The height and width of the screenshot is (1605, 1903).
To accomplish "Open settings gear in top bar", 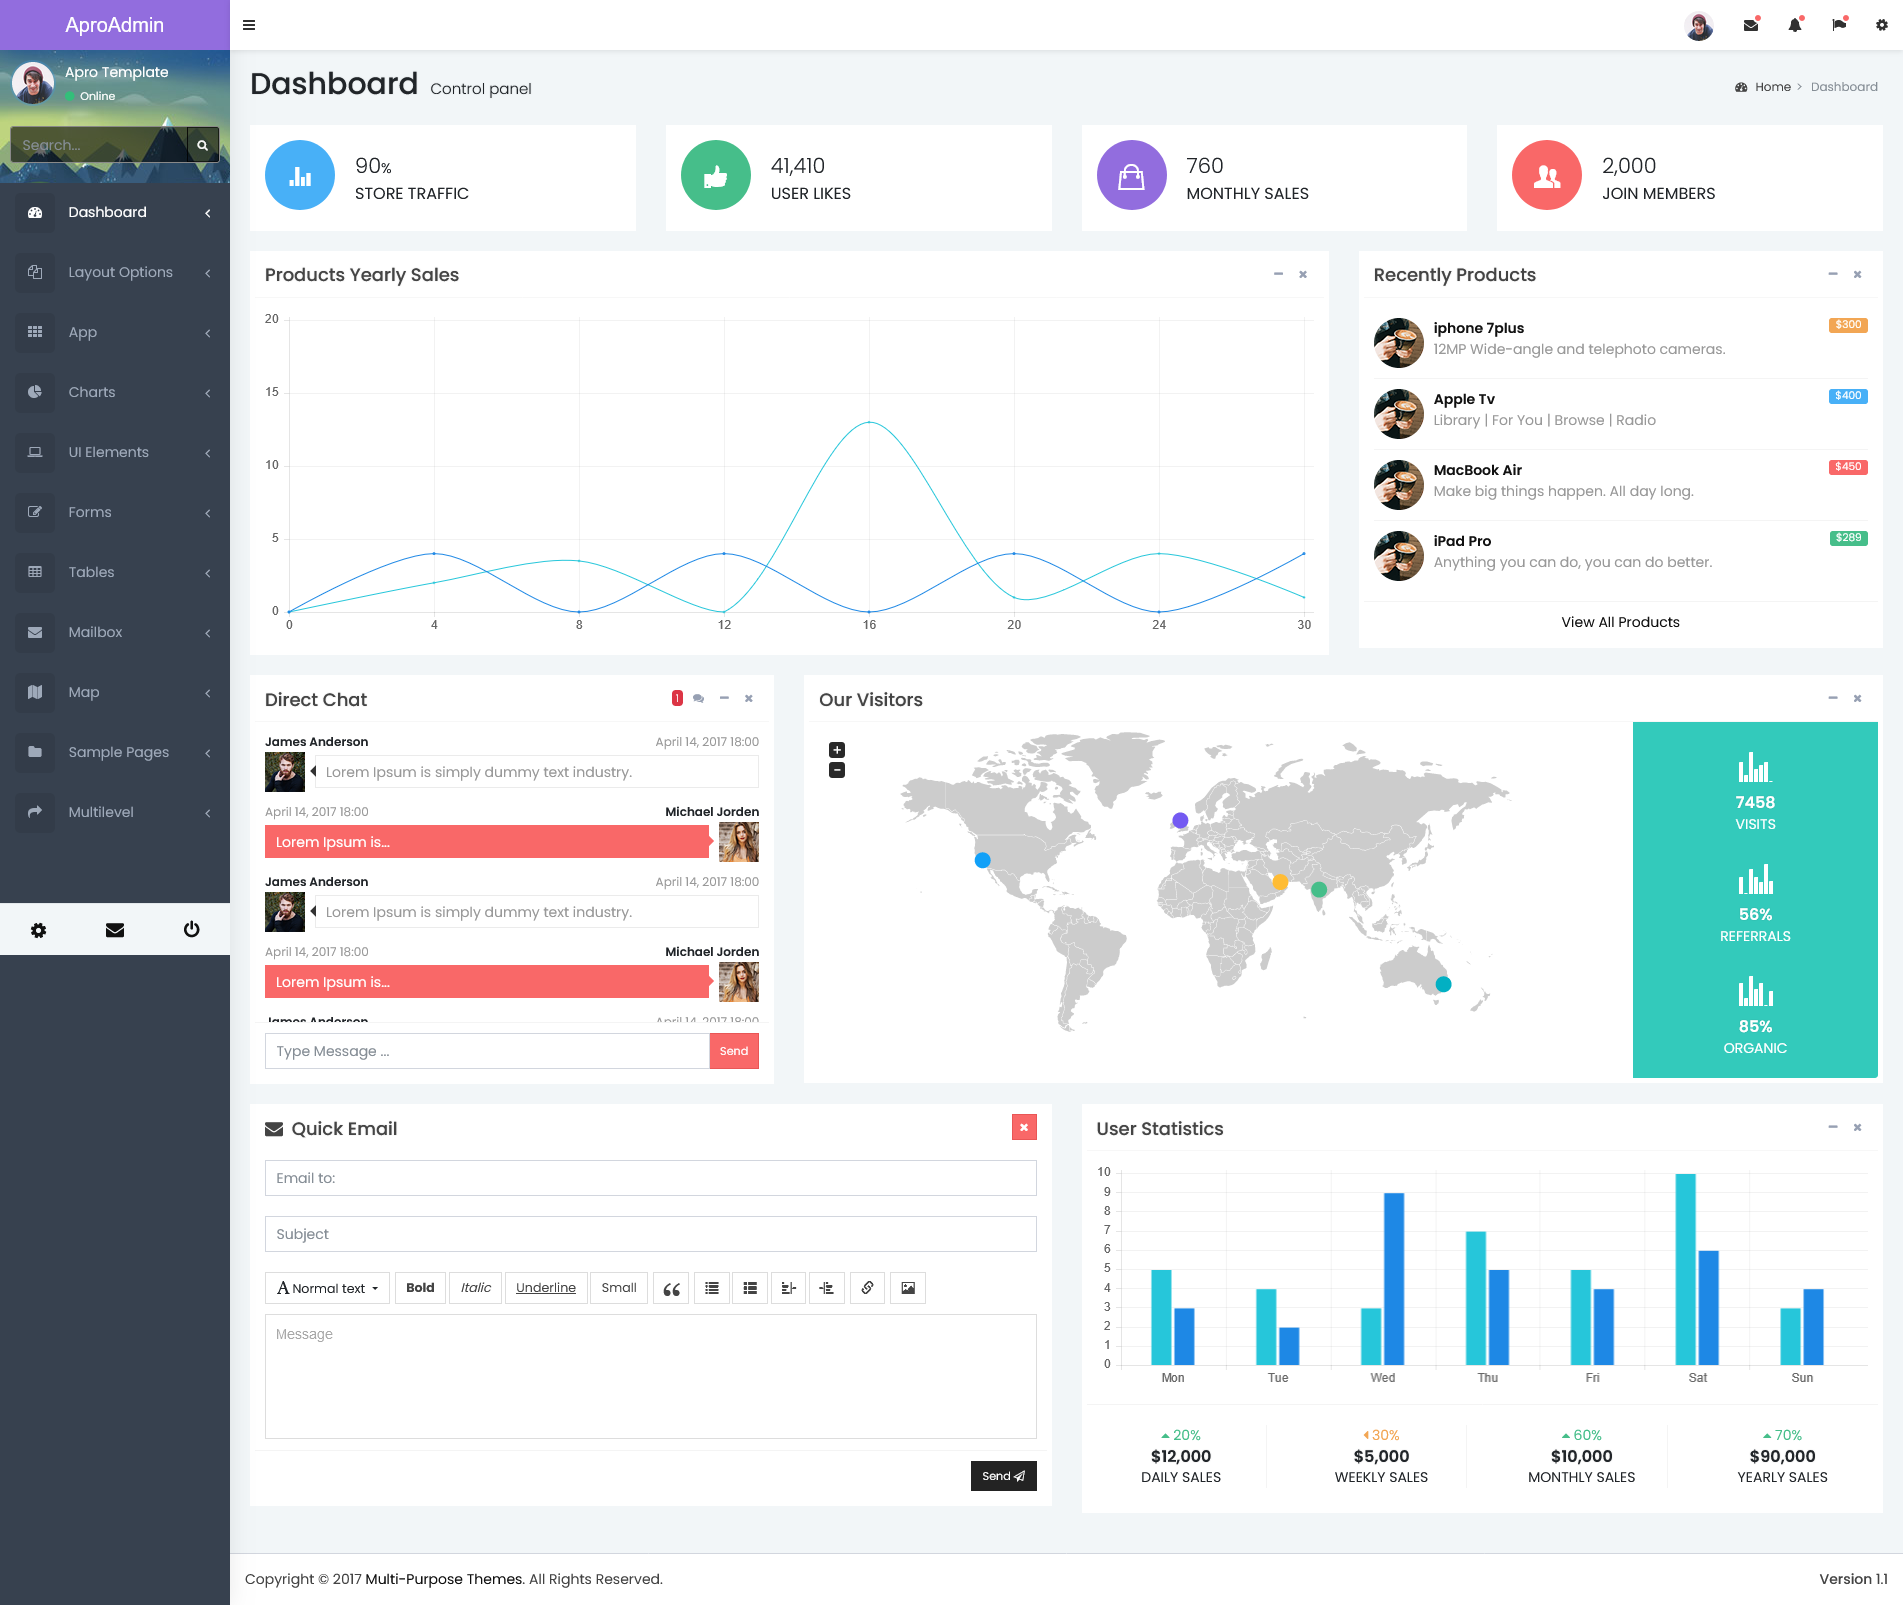I will point(1881,25).
